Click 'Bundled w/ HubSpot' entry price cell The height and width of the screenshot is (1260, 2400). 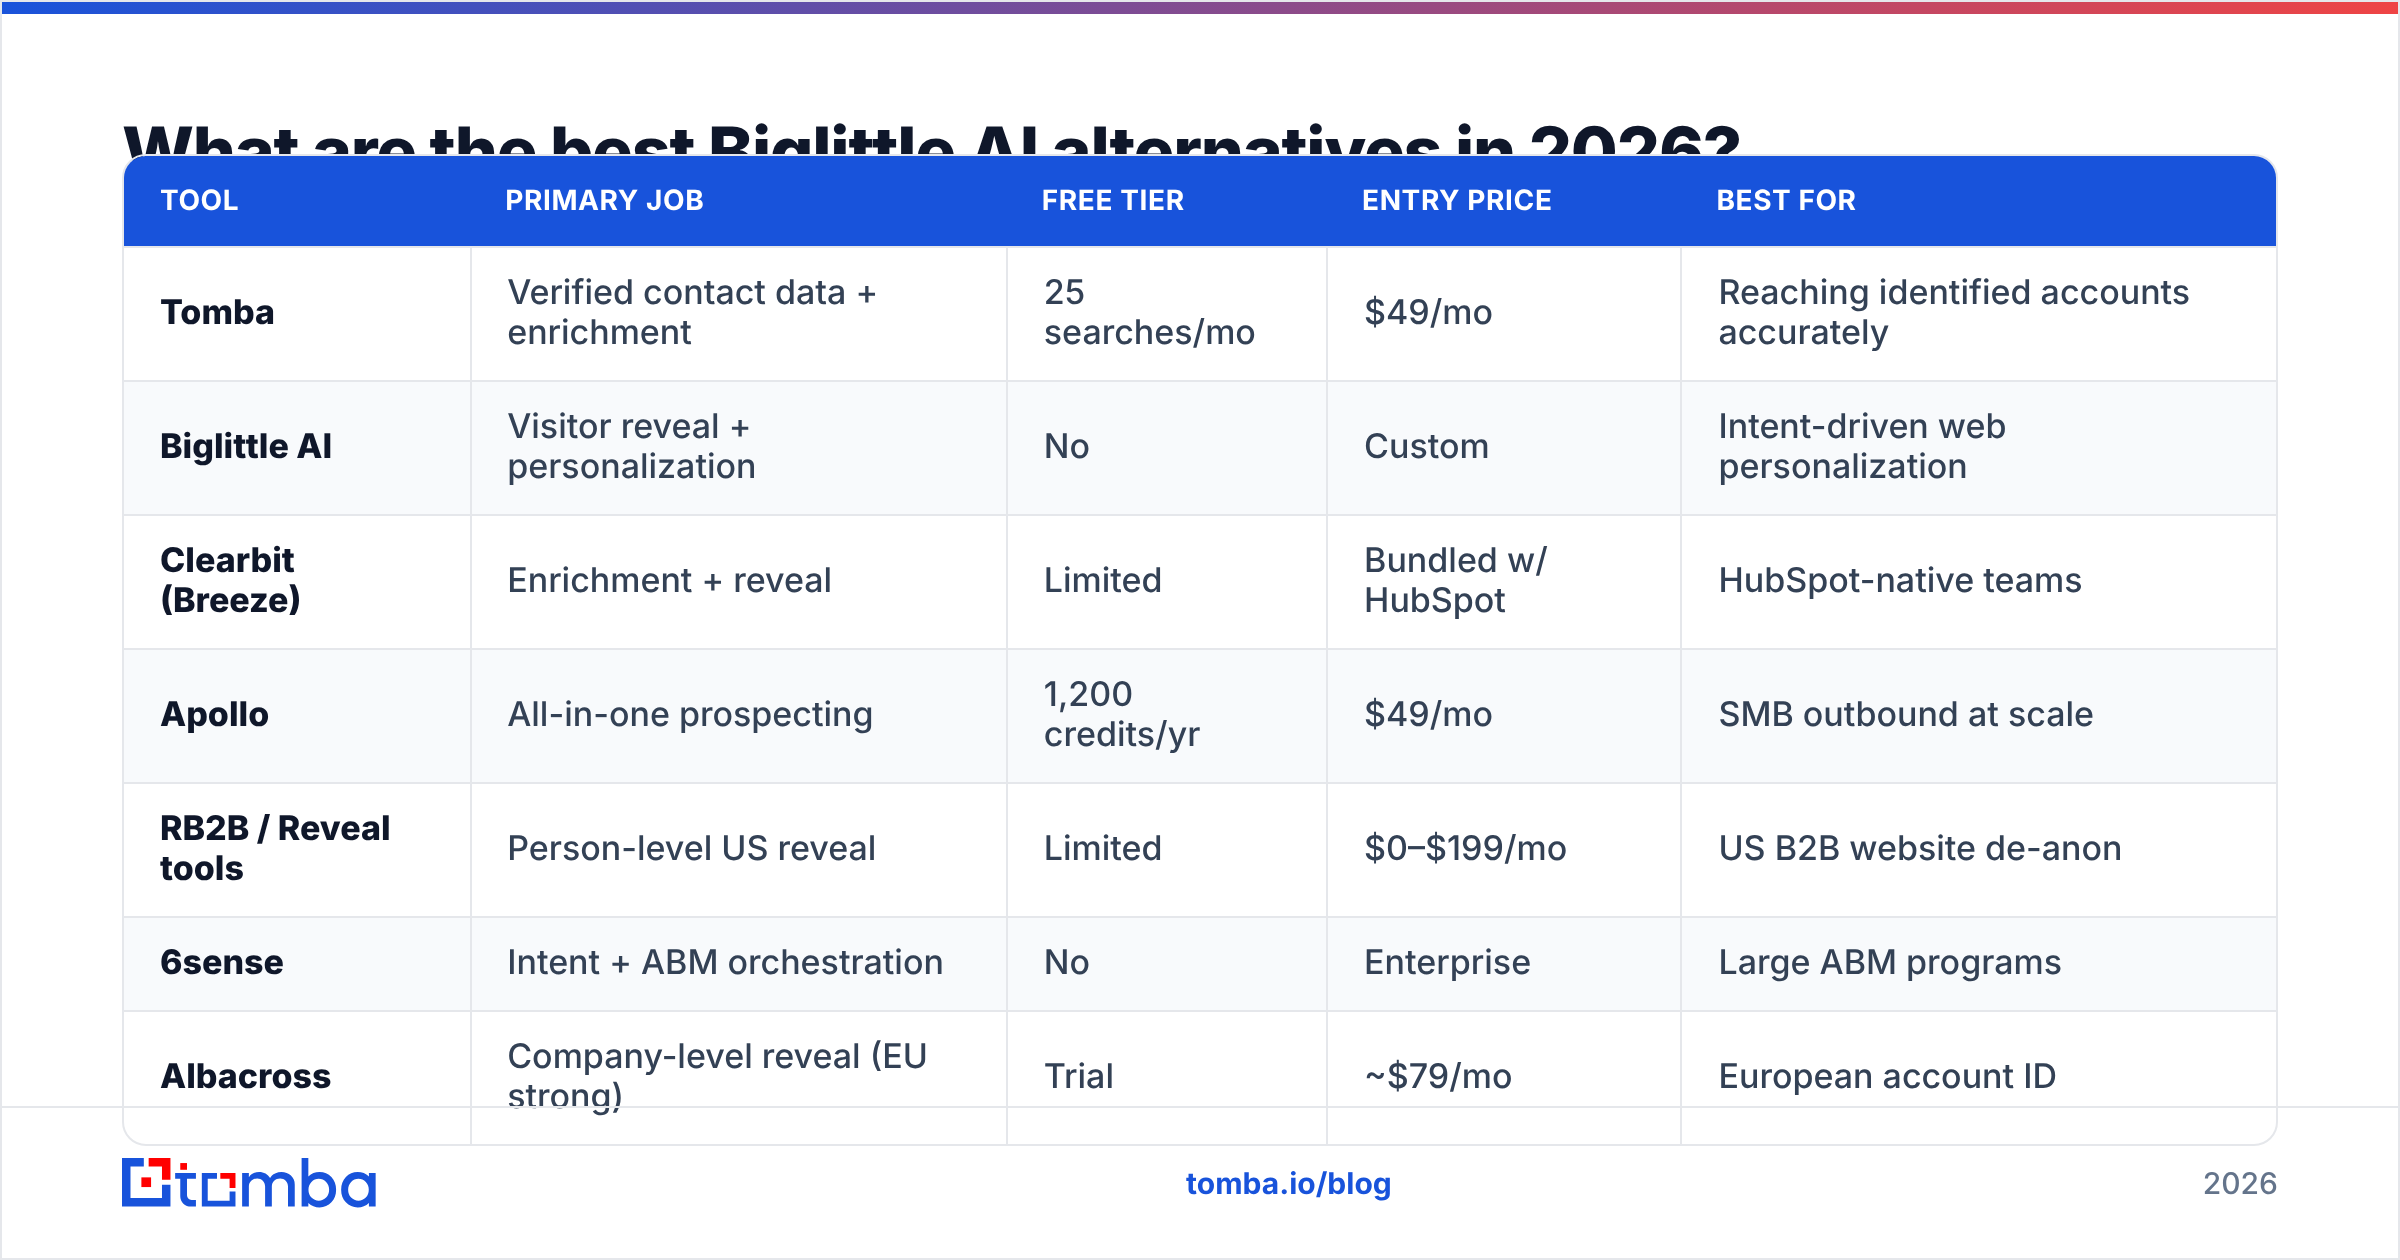point(1504,581)
